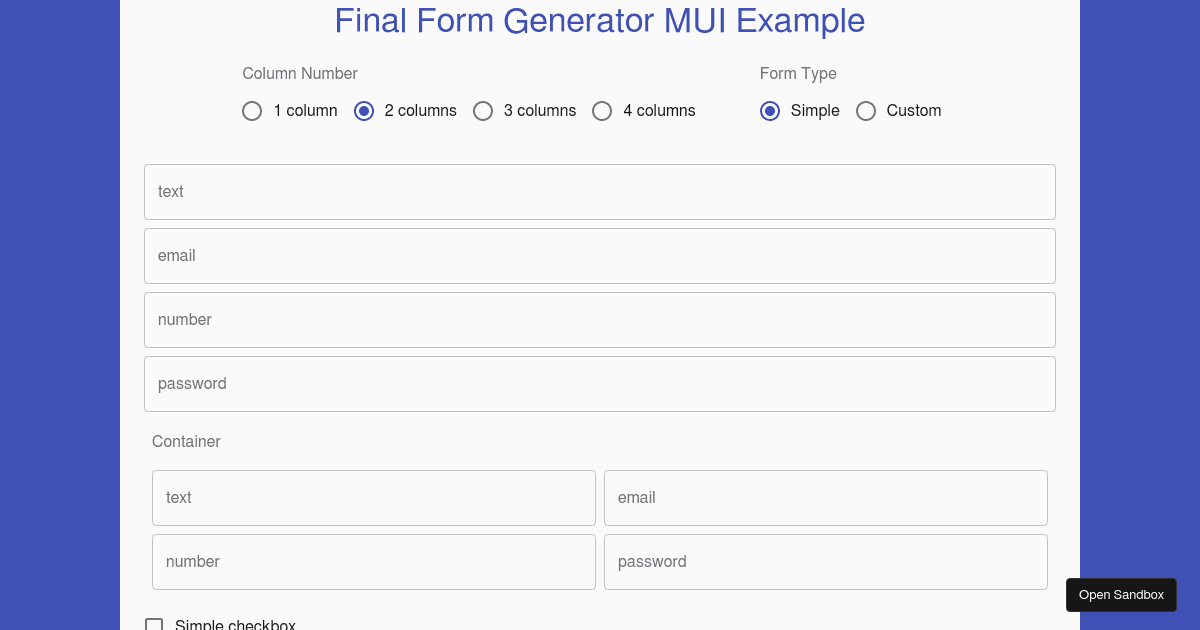Click the Column Number heading
This screenshot has height=630, width=1200.
[x=299, y=73]
